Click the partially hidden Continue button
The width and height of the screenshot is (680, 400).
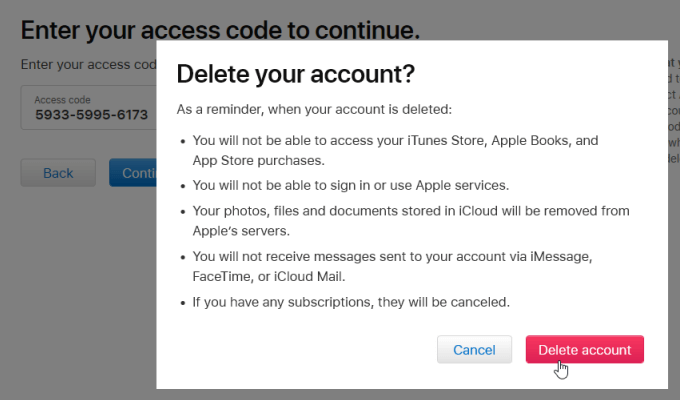pyautogui.click(x=133, y=173)
